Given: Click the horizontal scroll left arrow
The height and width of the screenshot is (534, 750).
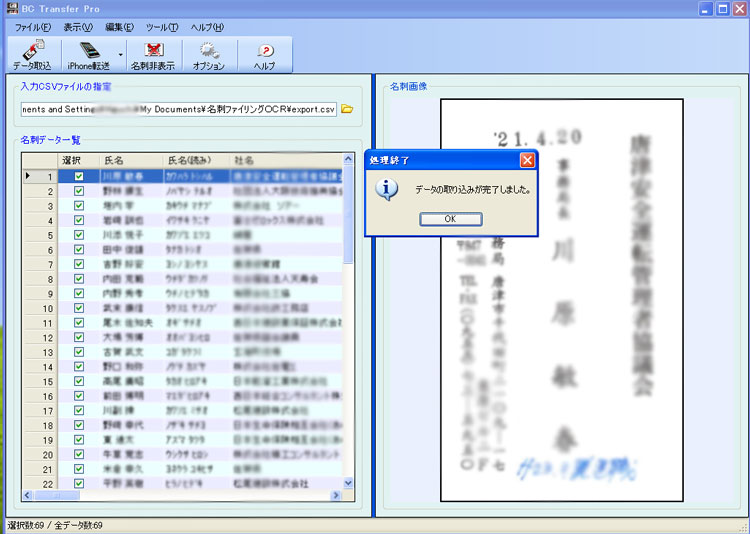Looking at the screenshot, I should tap(27, 495).
